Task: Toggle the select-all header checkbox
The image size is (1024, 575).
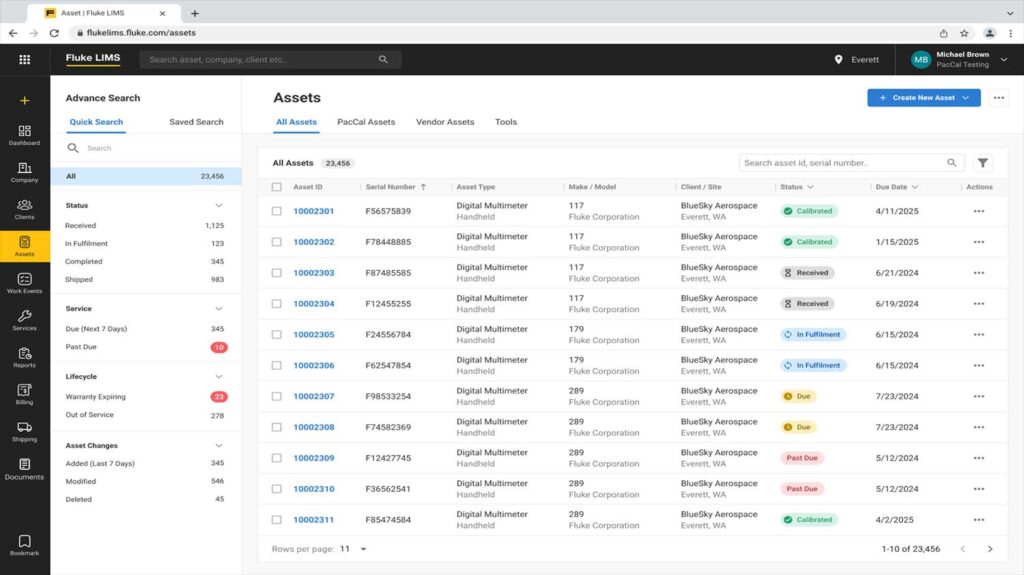Action: pyautogui.click(x=277, y=187)
